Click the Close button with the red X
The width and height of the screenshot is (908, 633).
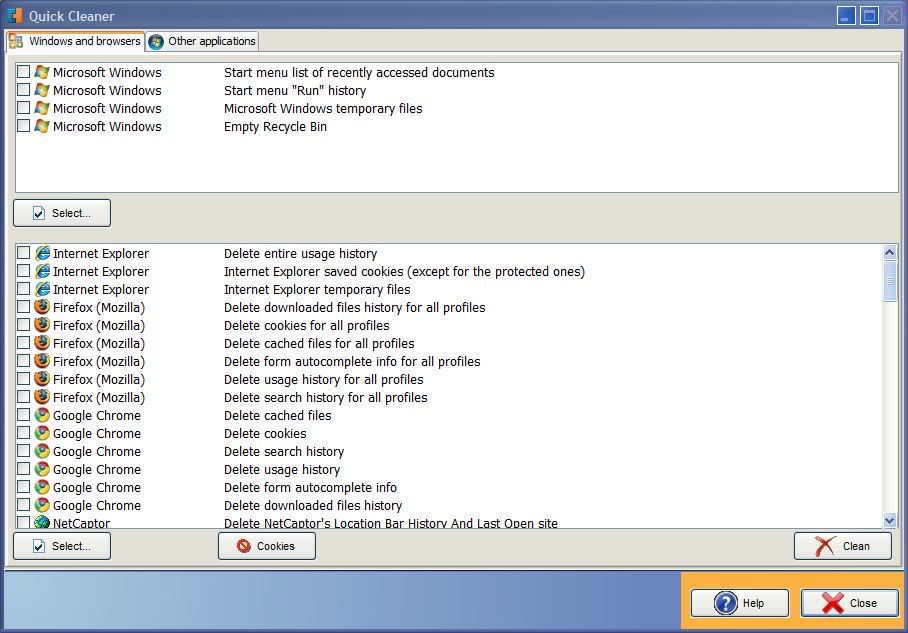coord(850,603)
